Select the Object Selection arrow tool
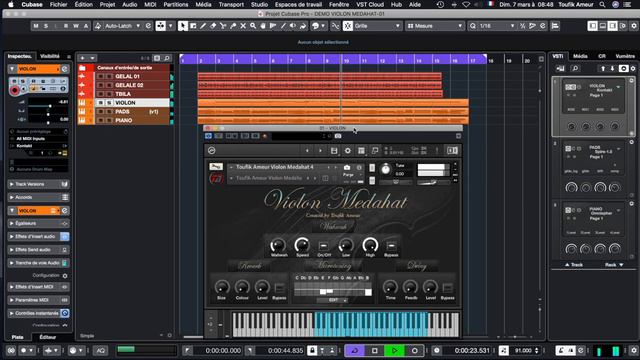This screenshot has height=360, width=640. pyautogui.click(x=182, y=26)
